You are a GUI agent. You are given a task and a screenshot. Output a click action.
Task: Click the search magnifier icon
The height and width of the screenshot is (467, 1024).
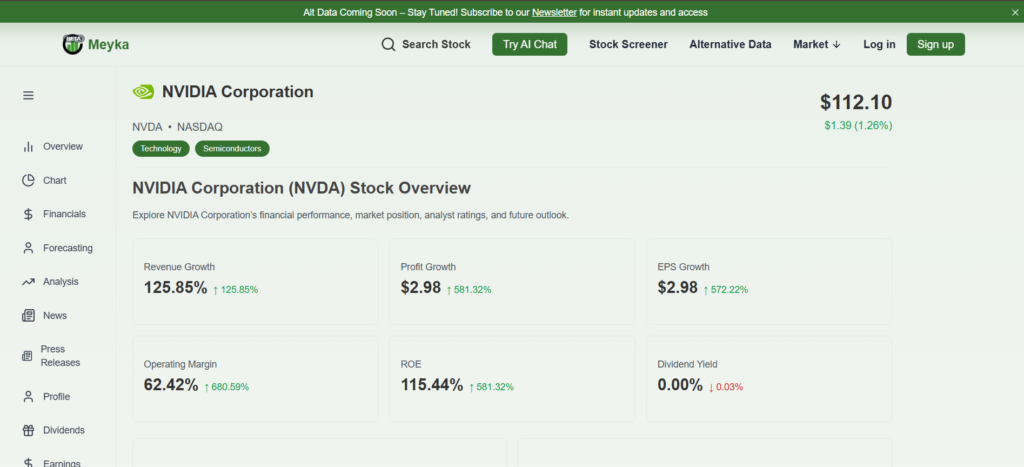point(389,44)
